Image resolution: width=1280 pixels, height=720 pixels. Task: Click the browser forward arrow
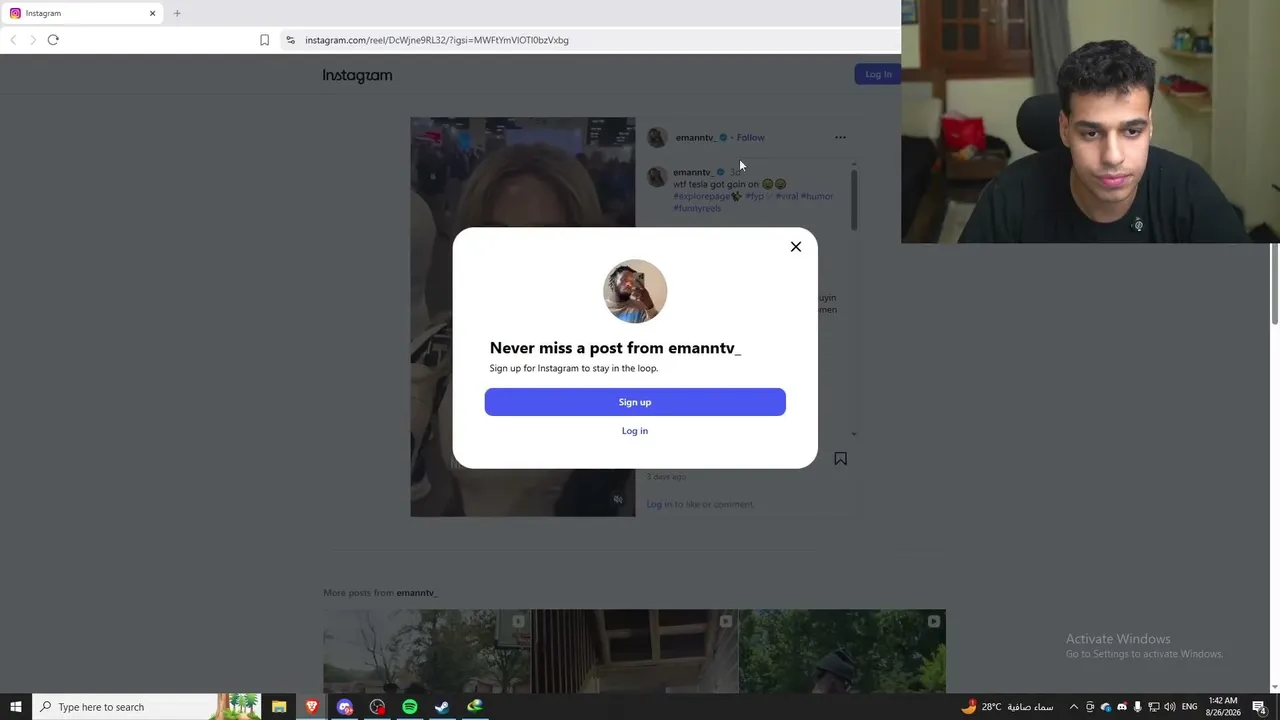point(33,40)
